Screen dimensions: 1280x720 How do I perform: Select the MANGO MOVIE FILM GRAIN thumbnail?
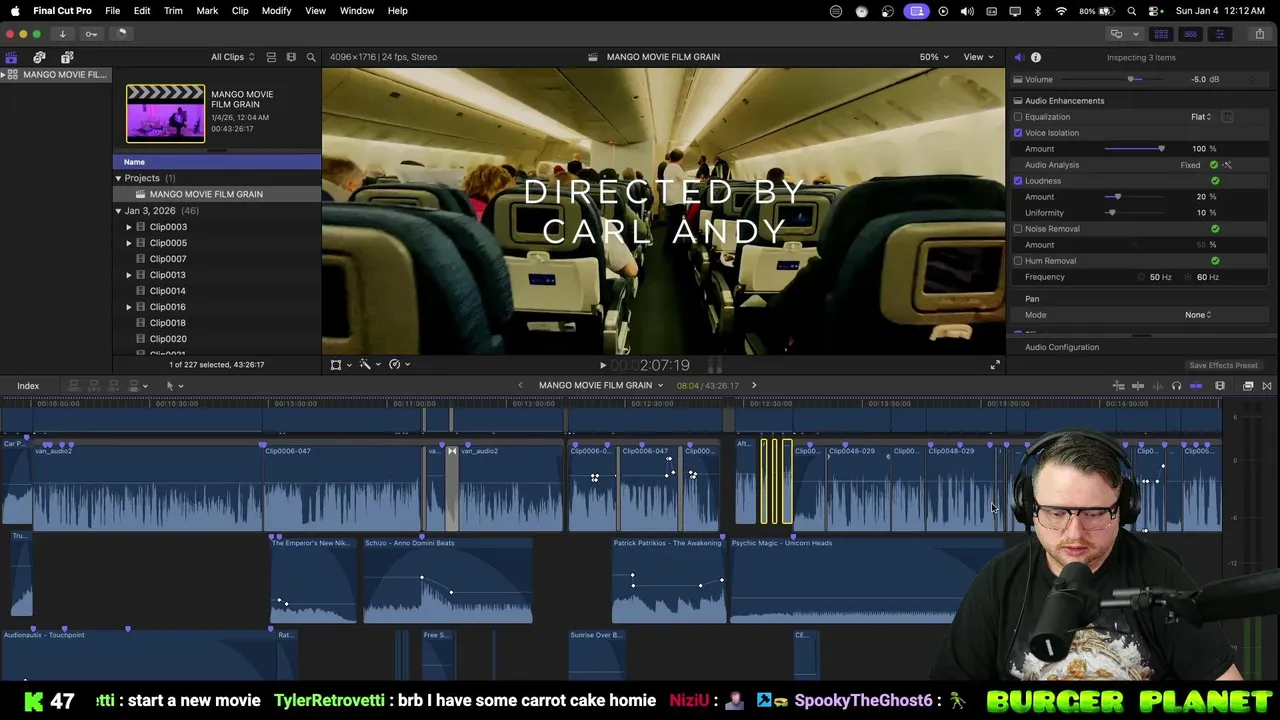pos(165,113)
